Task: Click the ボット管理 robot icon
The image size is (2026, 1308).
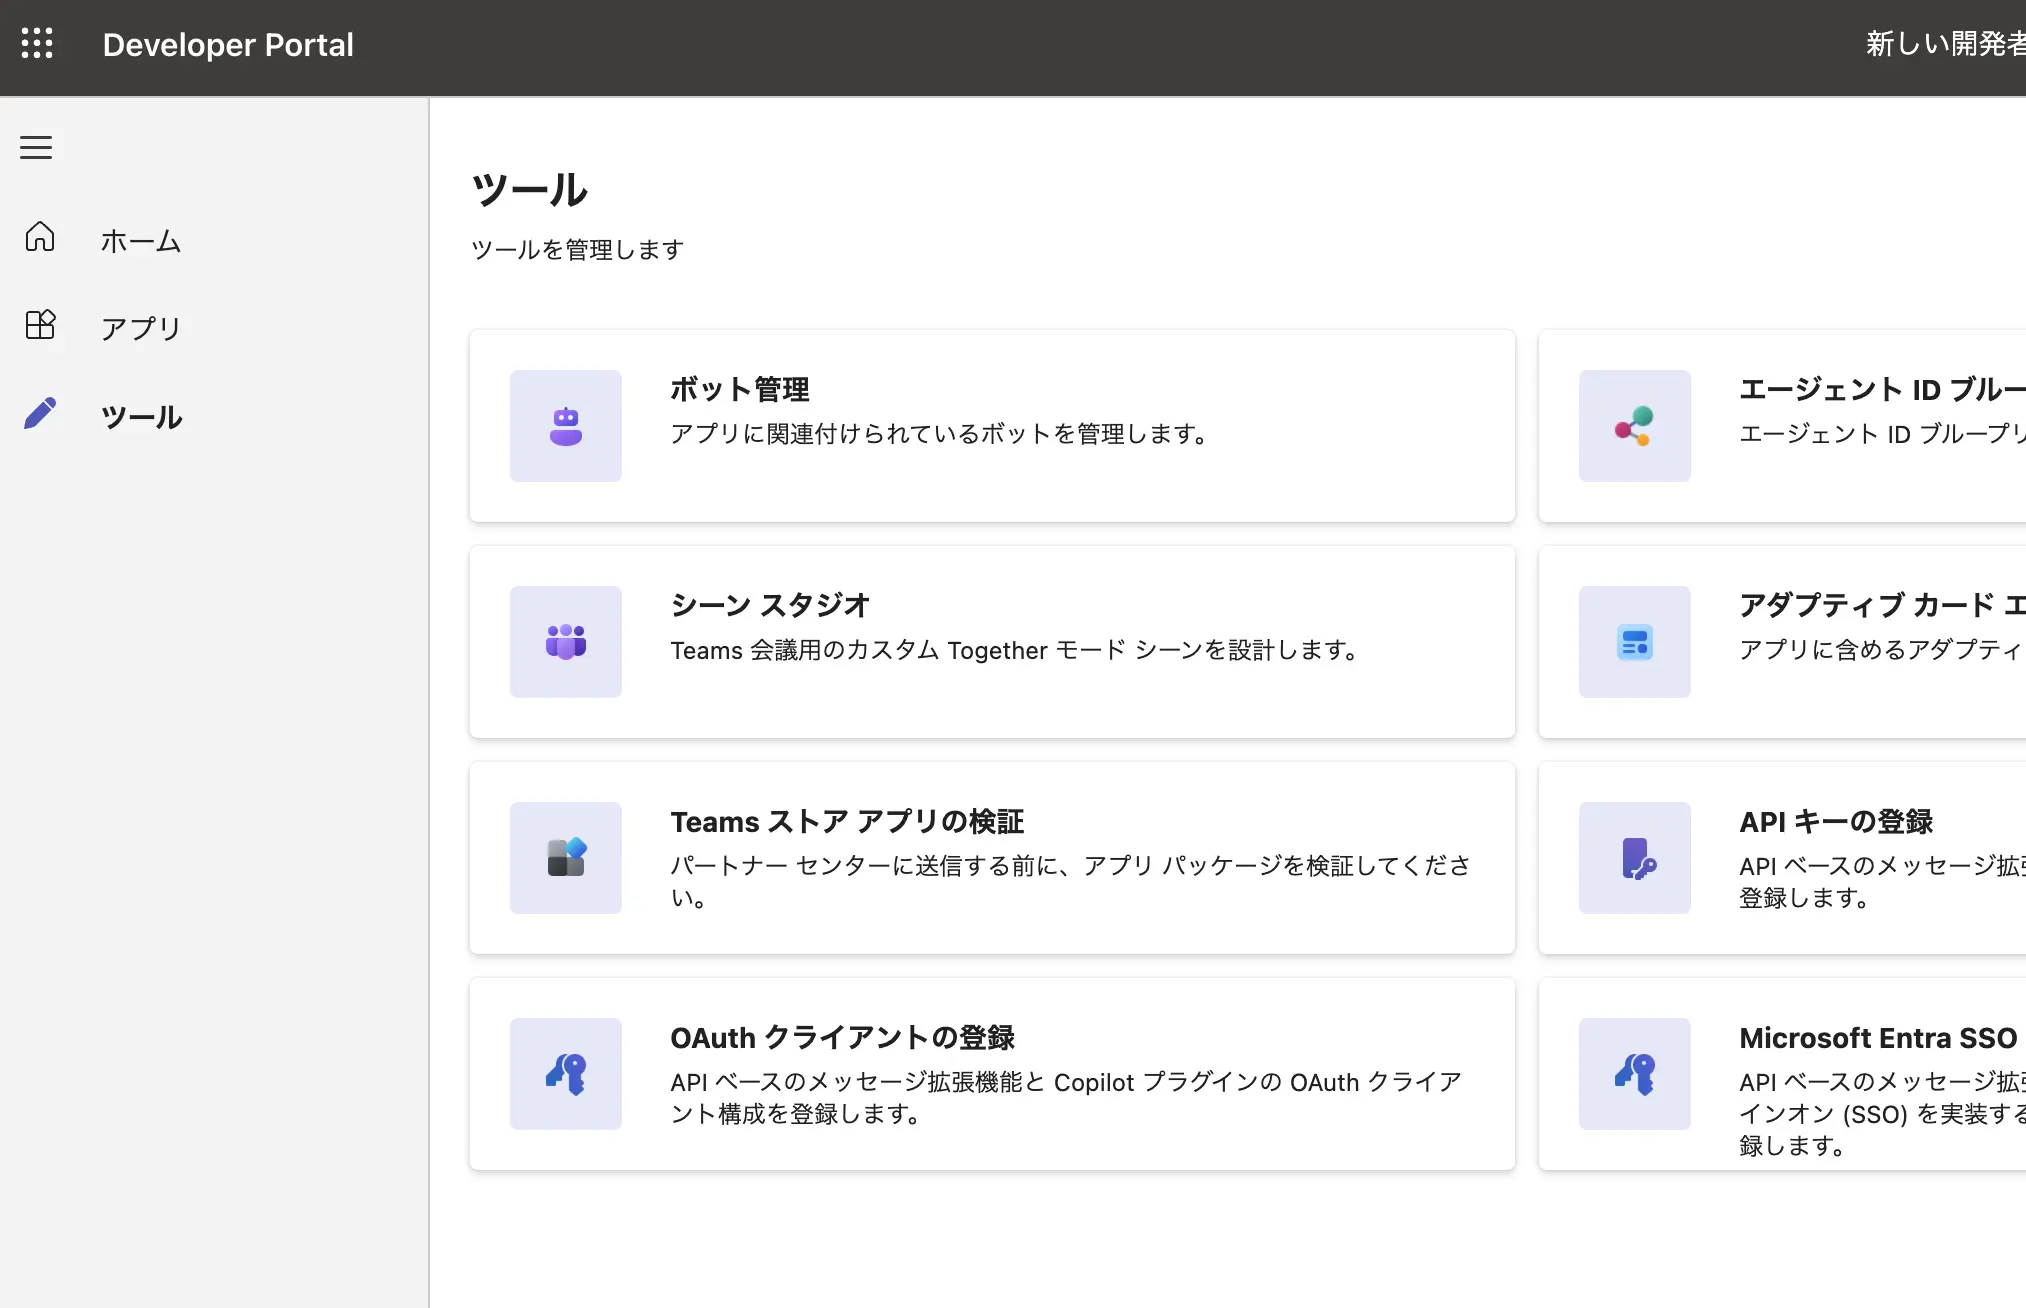Action: pos(566,426)
